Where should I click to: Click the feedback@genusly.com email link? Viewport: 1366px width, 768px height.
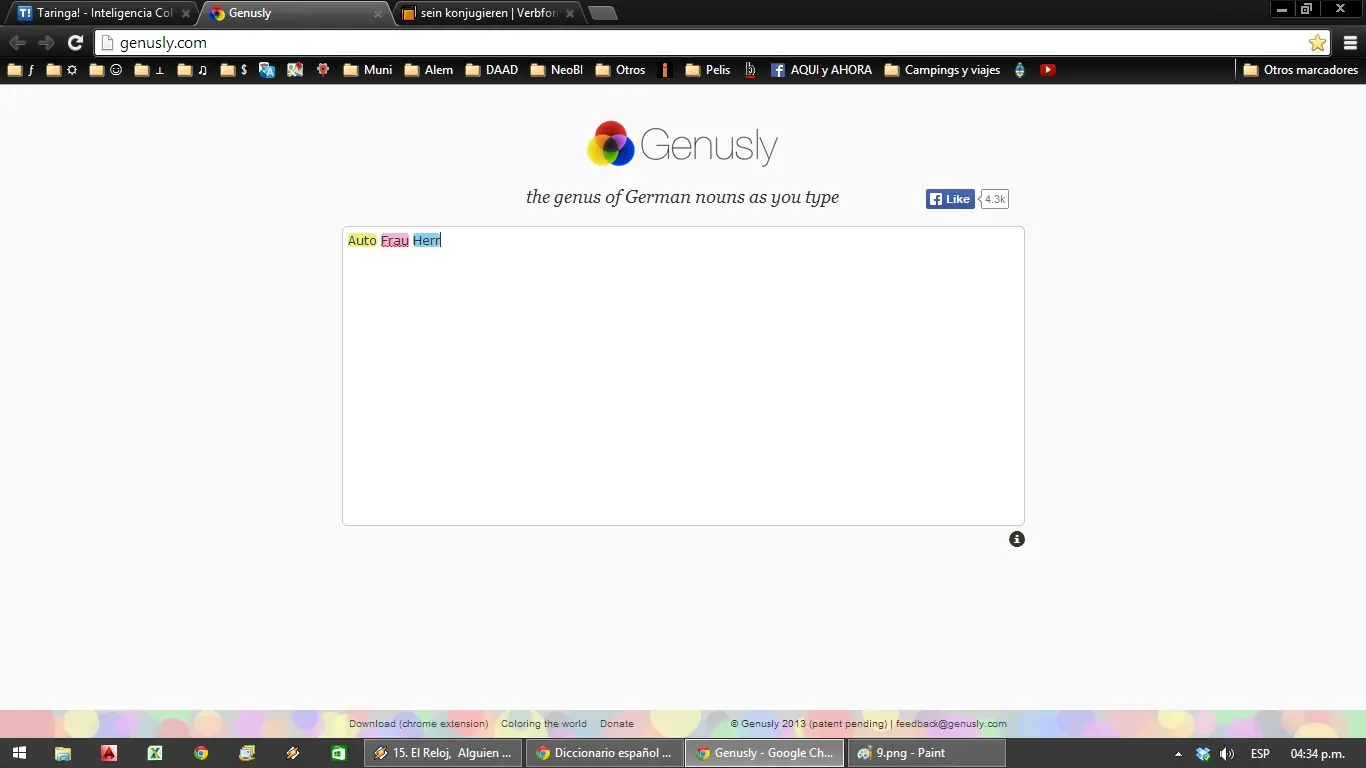click(951, 724)
